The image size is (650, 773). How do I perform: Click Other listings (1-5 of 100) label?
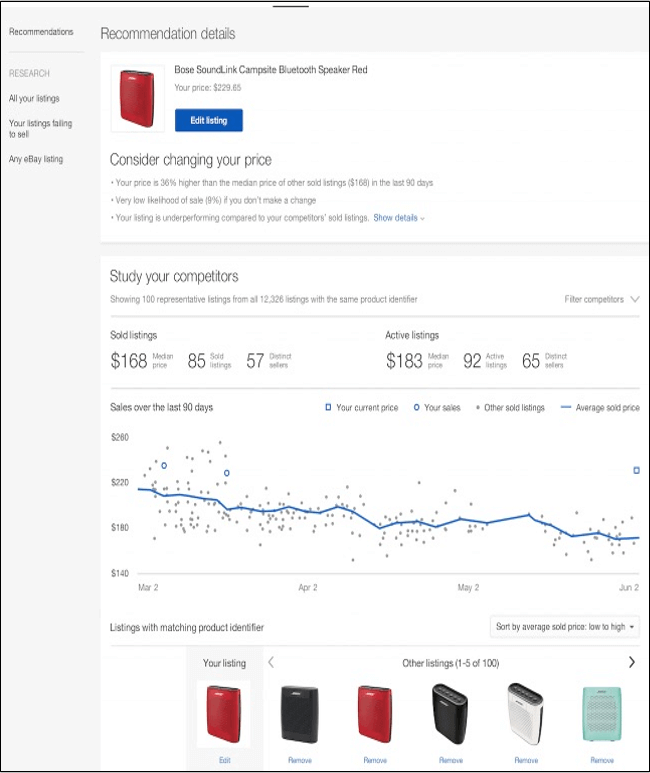451,663
